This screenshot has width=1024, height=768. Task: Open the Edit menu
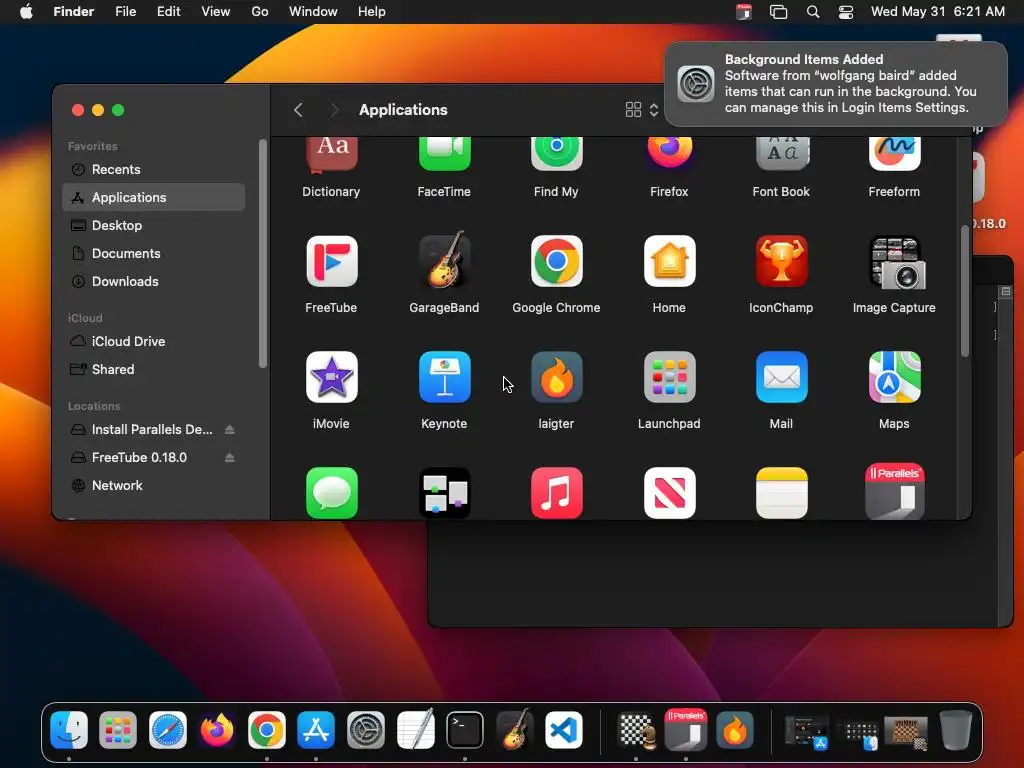pos(168,12)
